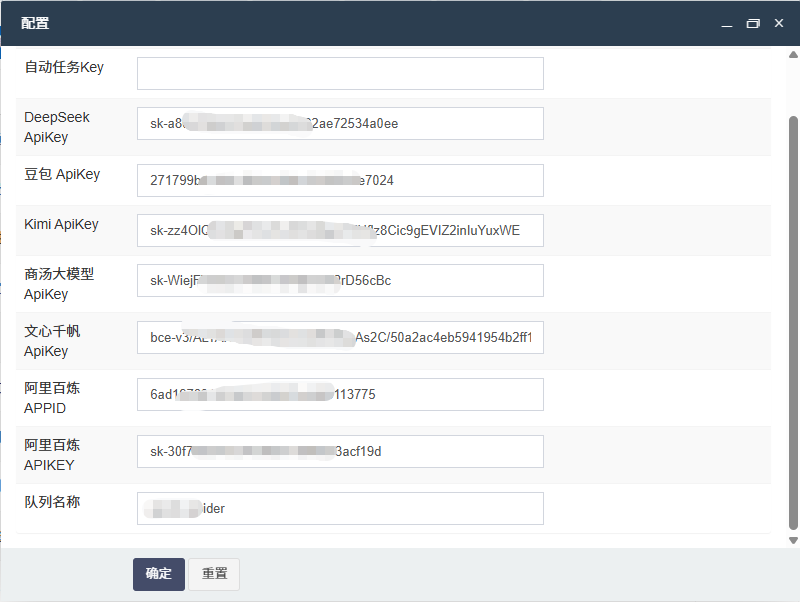
Task: Focus the 阿里百炼 APPID input field
Action: pyautogui.click(x=340, y=394)
